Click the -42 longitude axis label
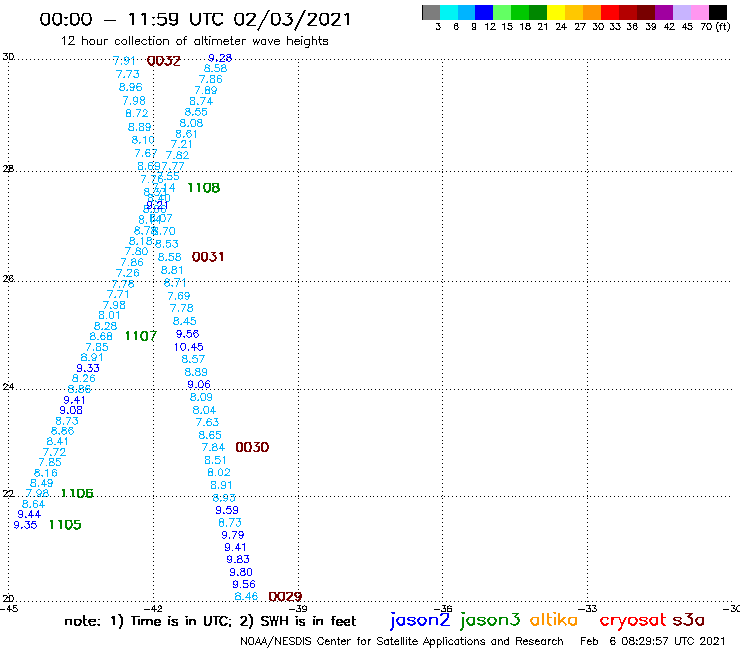 pos(153,608)
